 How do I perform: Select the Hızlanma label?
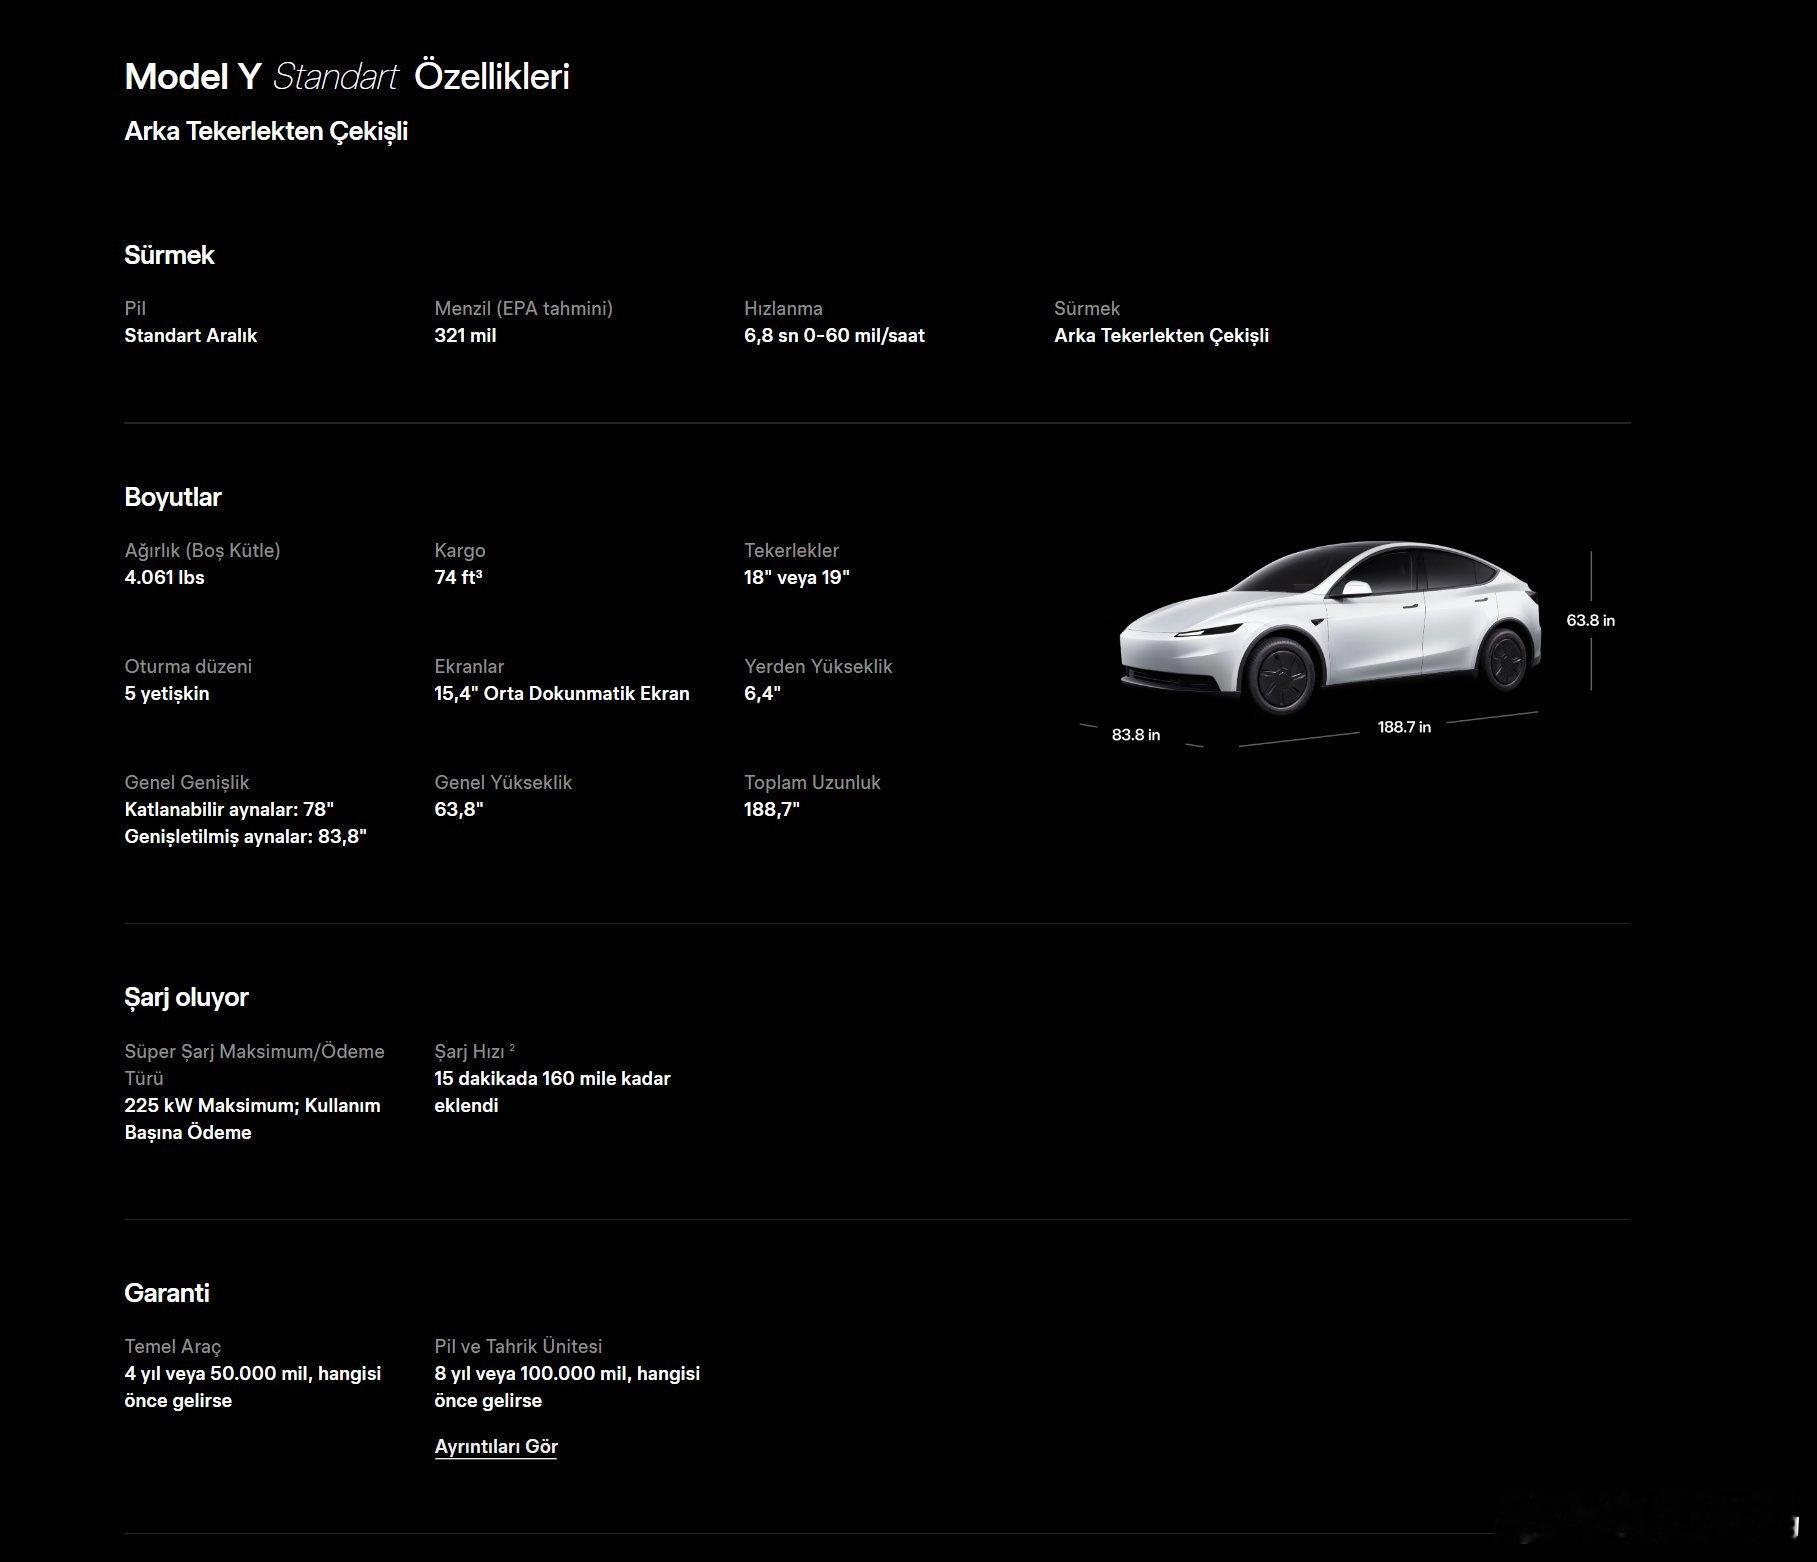[783, 308]
